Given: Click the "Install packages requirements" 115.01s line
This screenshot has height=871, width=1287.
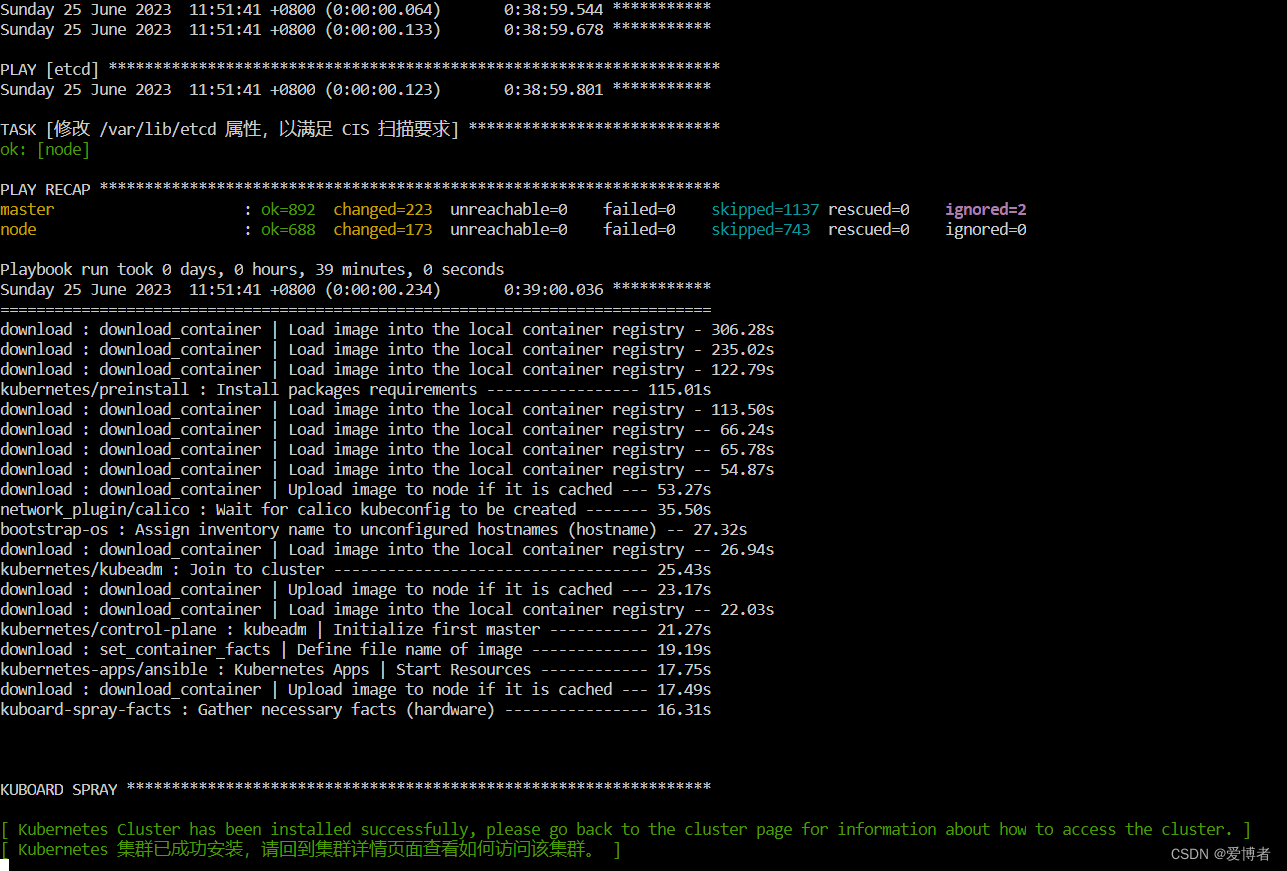Looking at the screenshot, I should [356, 389].
